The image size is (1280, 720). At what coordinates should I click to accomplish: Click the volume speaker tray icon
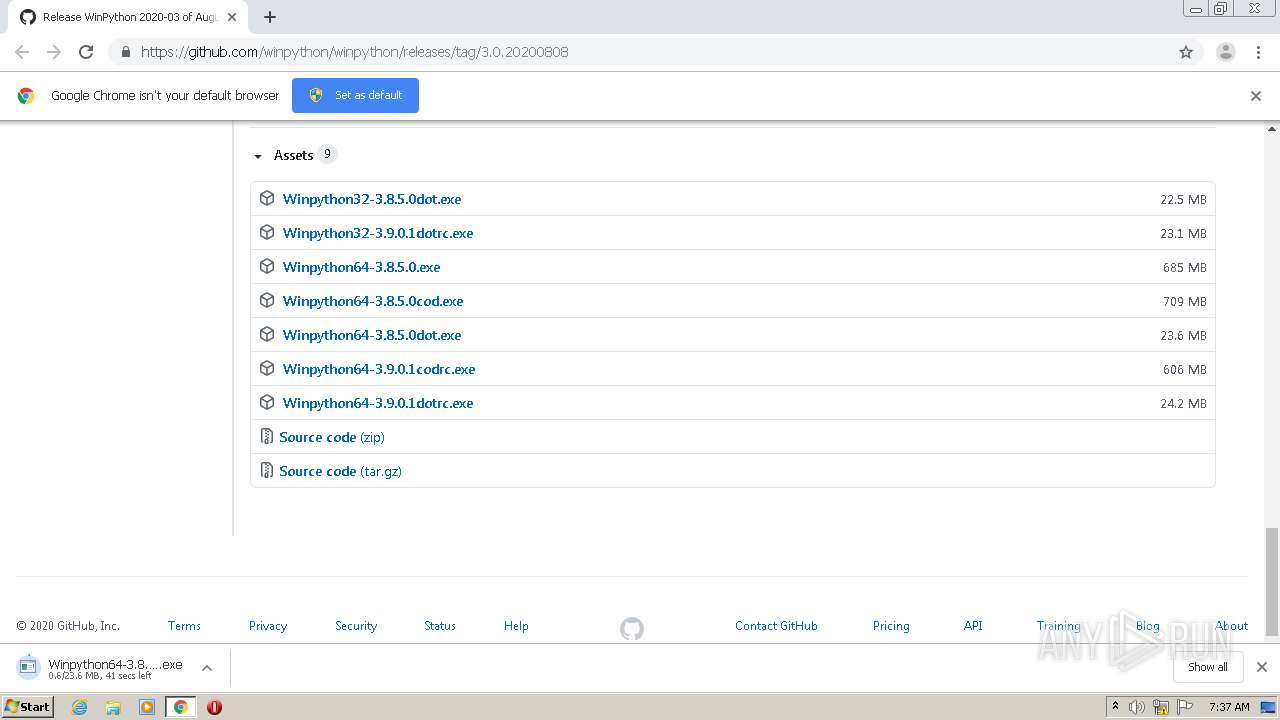(x=1137, y=707)
